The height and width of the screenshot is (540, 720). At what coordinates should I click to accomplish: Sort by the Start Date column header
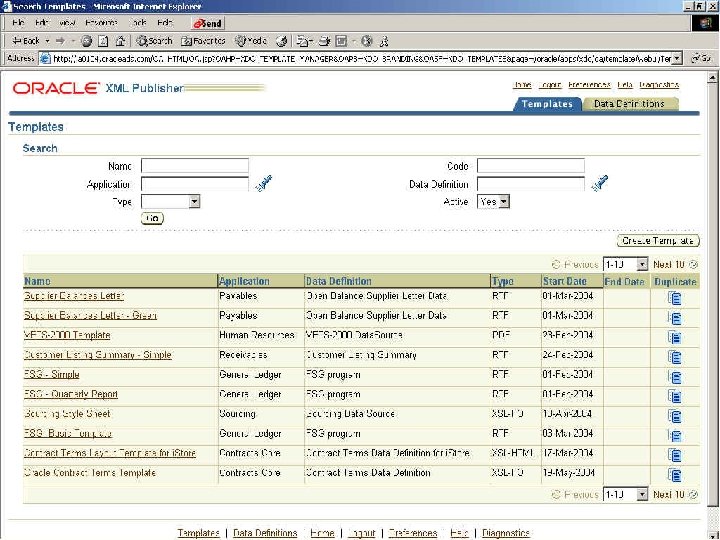tap(564, 281)
